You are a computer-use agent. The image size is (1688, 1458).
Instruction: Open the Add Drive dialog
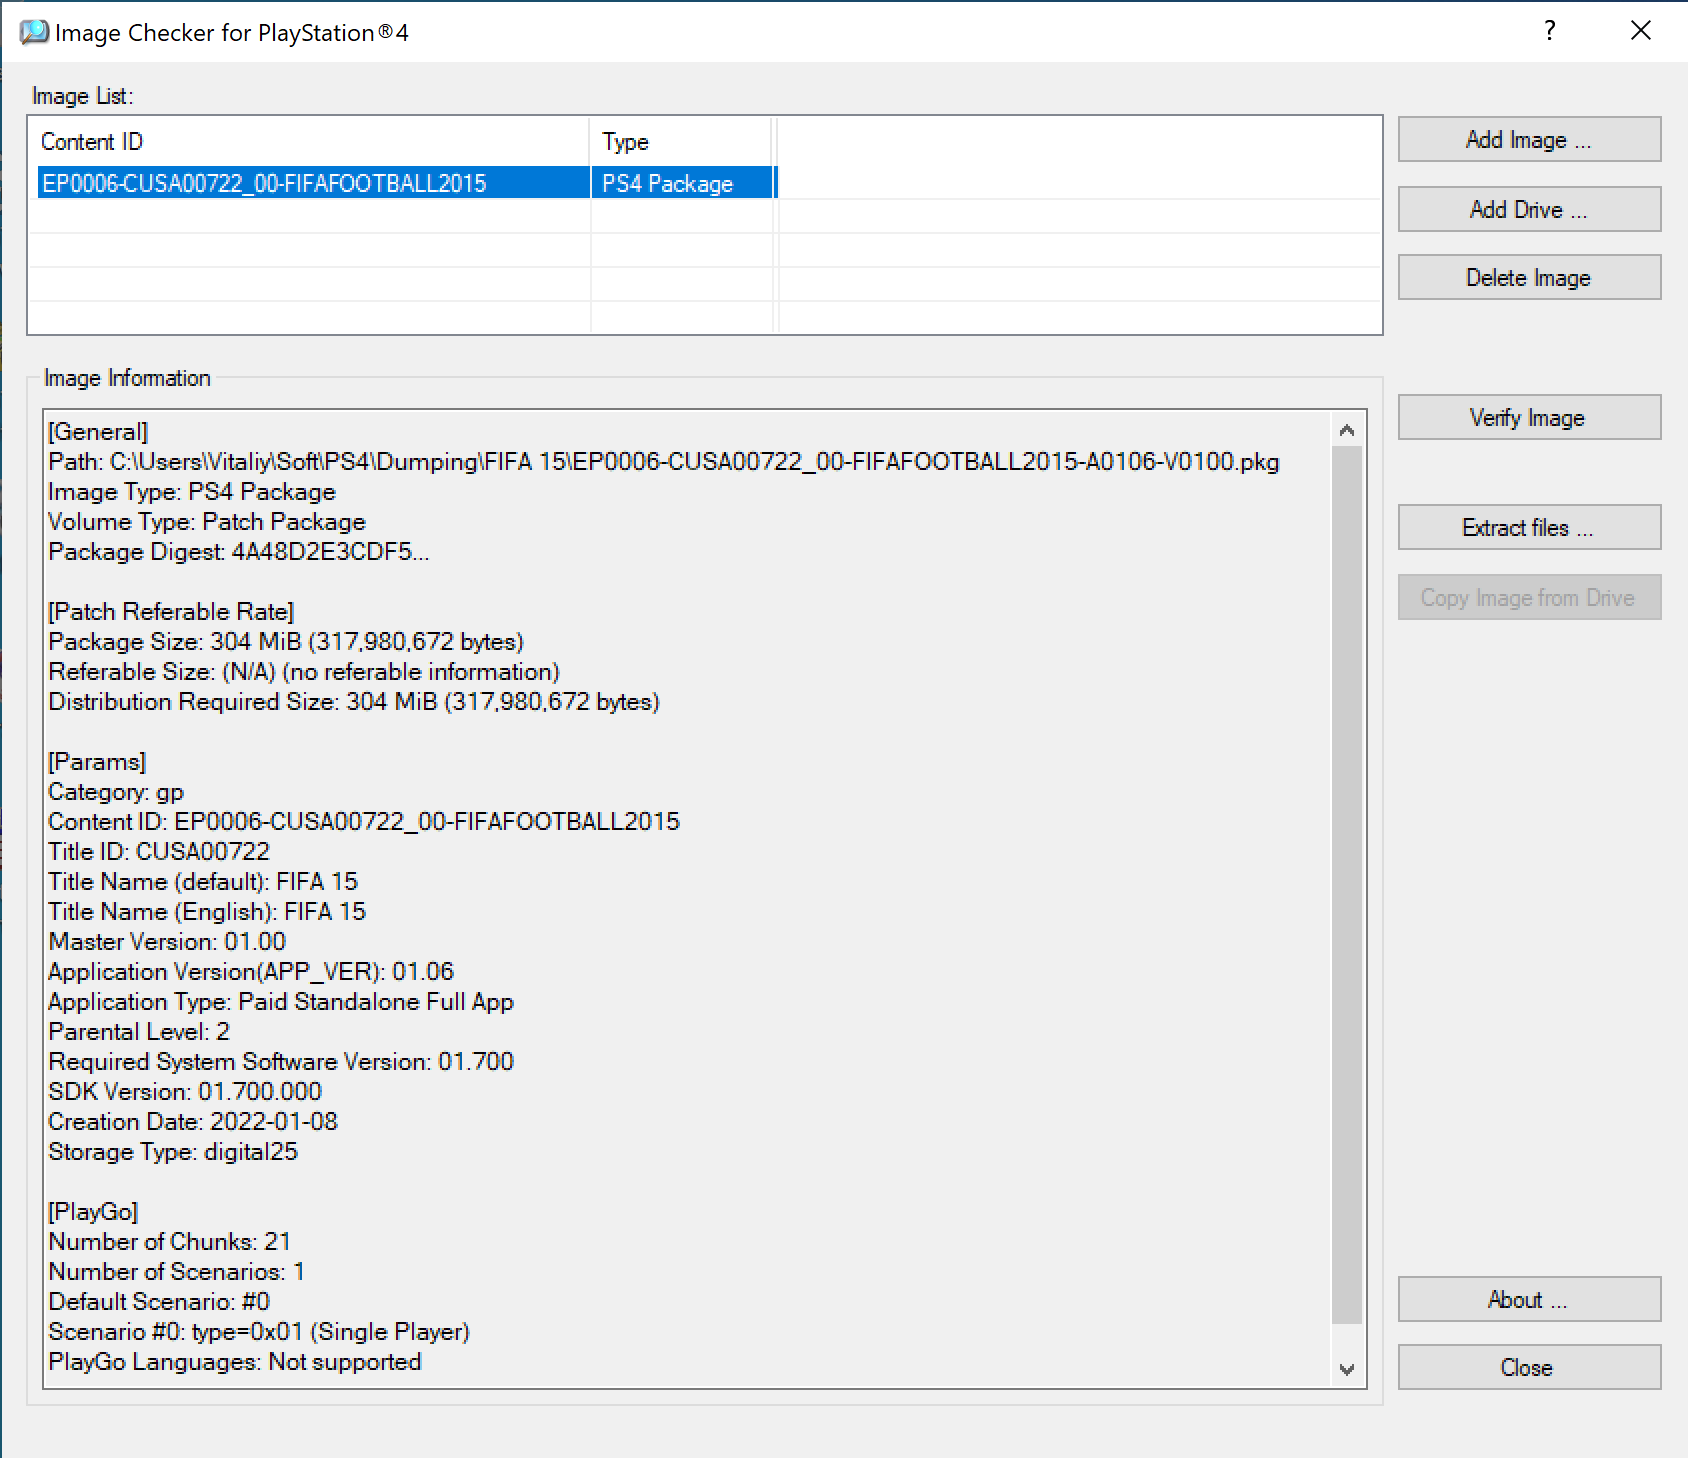[1529, 210]
